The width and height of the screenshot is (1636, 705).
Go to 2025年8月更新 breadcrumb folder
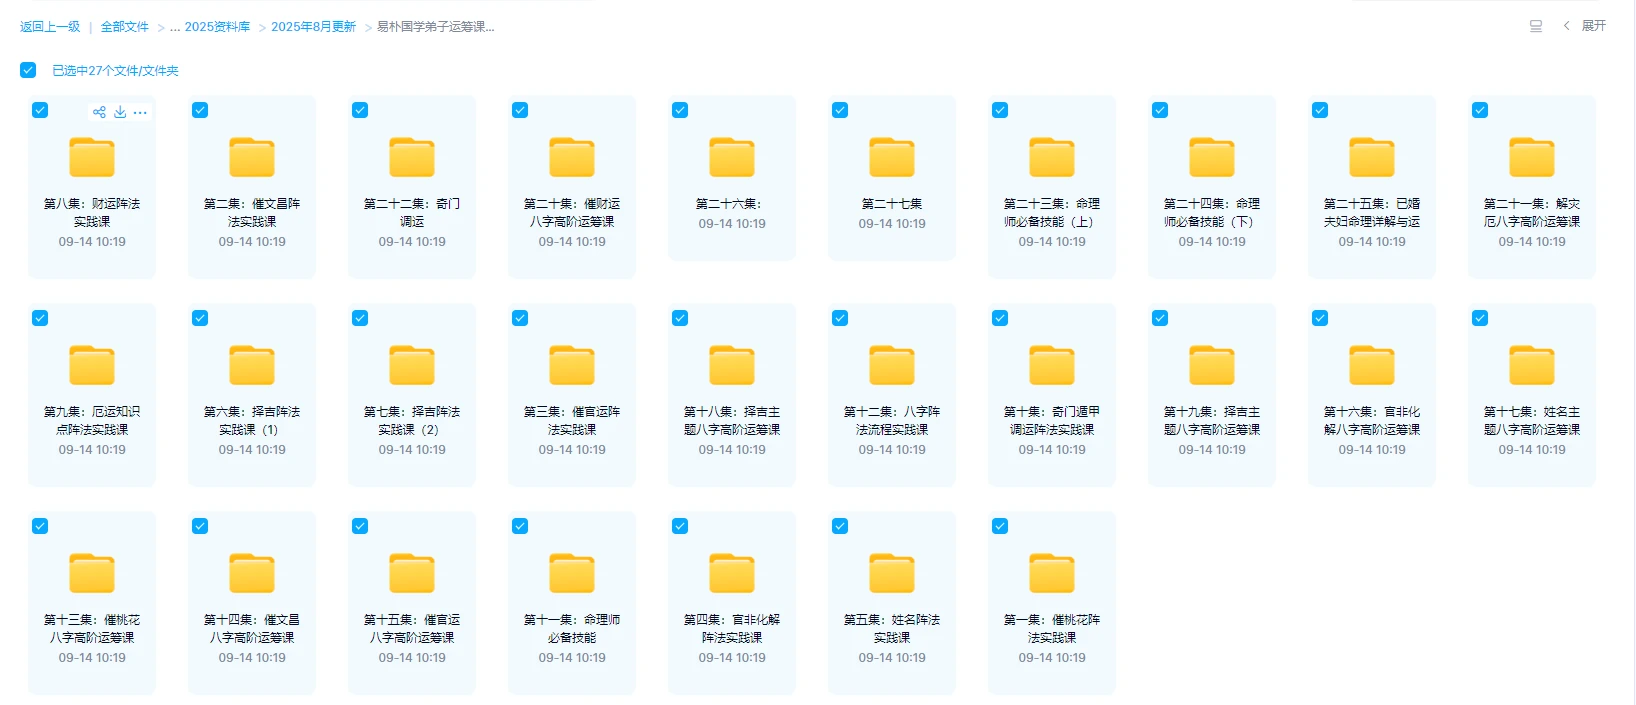(313, 27)
